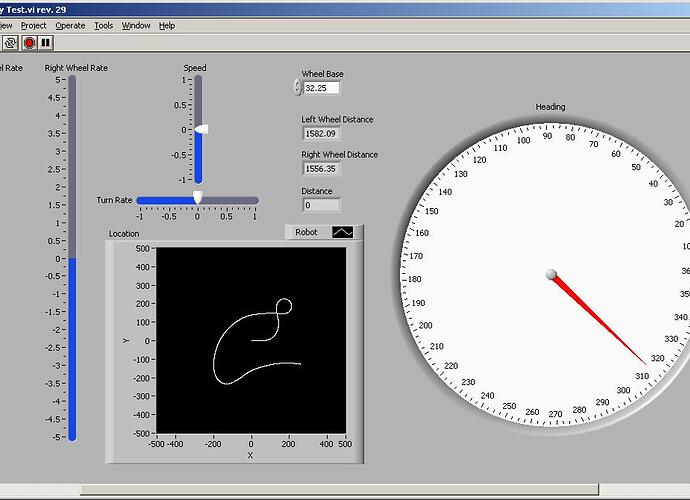Viewport: 690px width, 500px height.
Task: Click the Wheel Base label
Action: point(322,74)
